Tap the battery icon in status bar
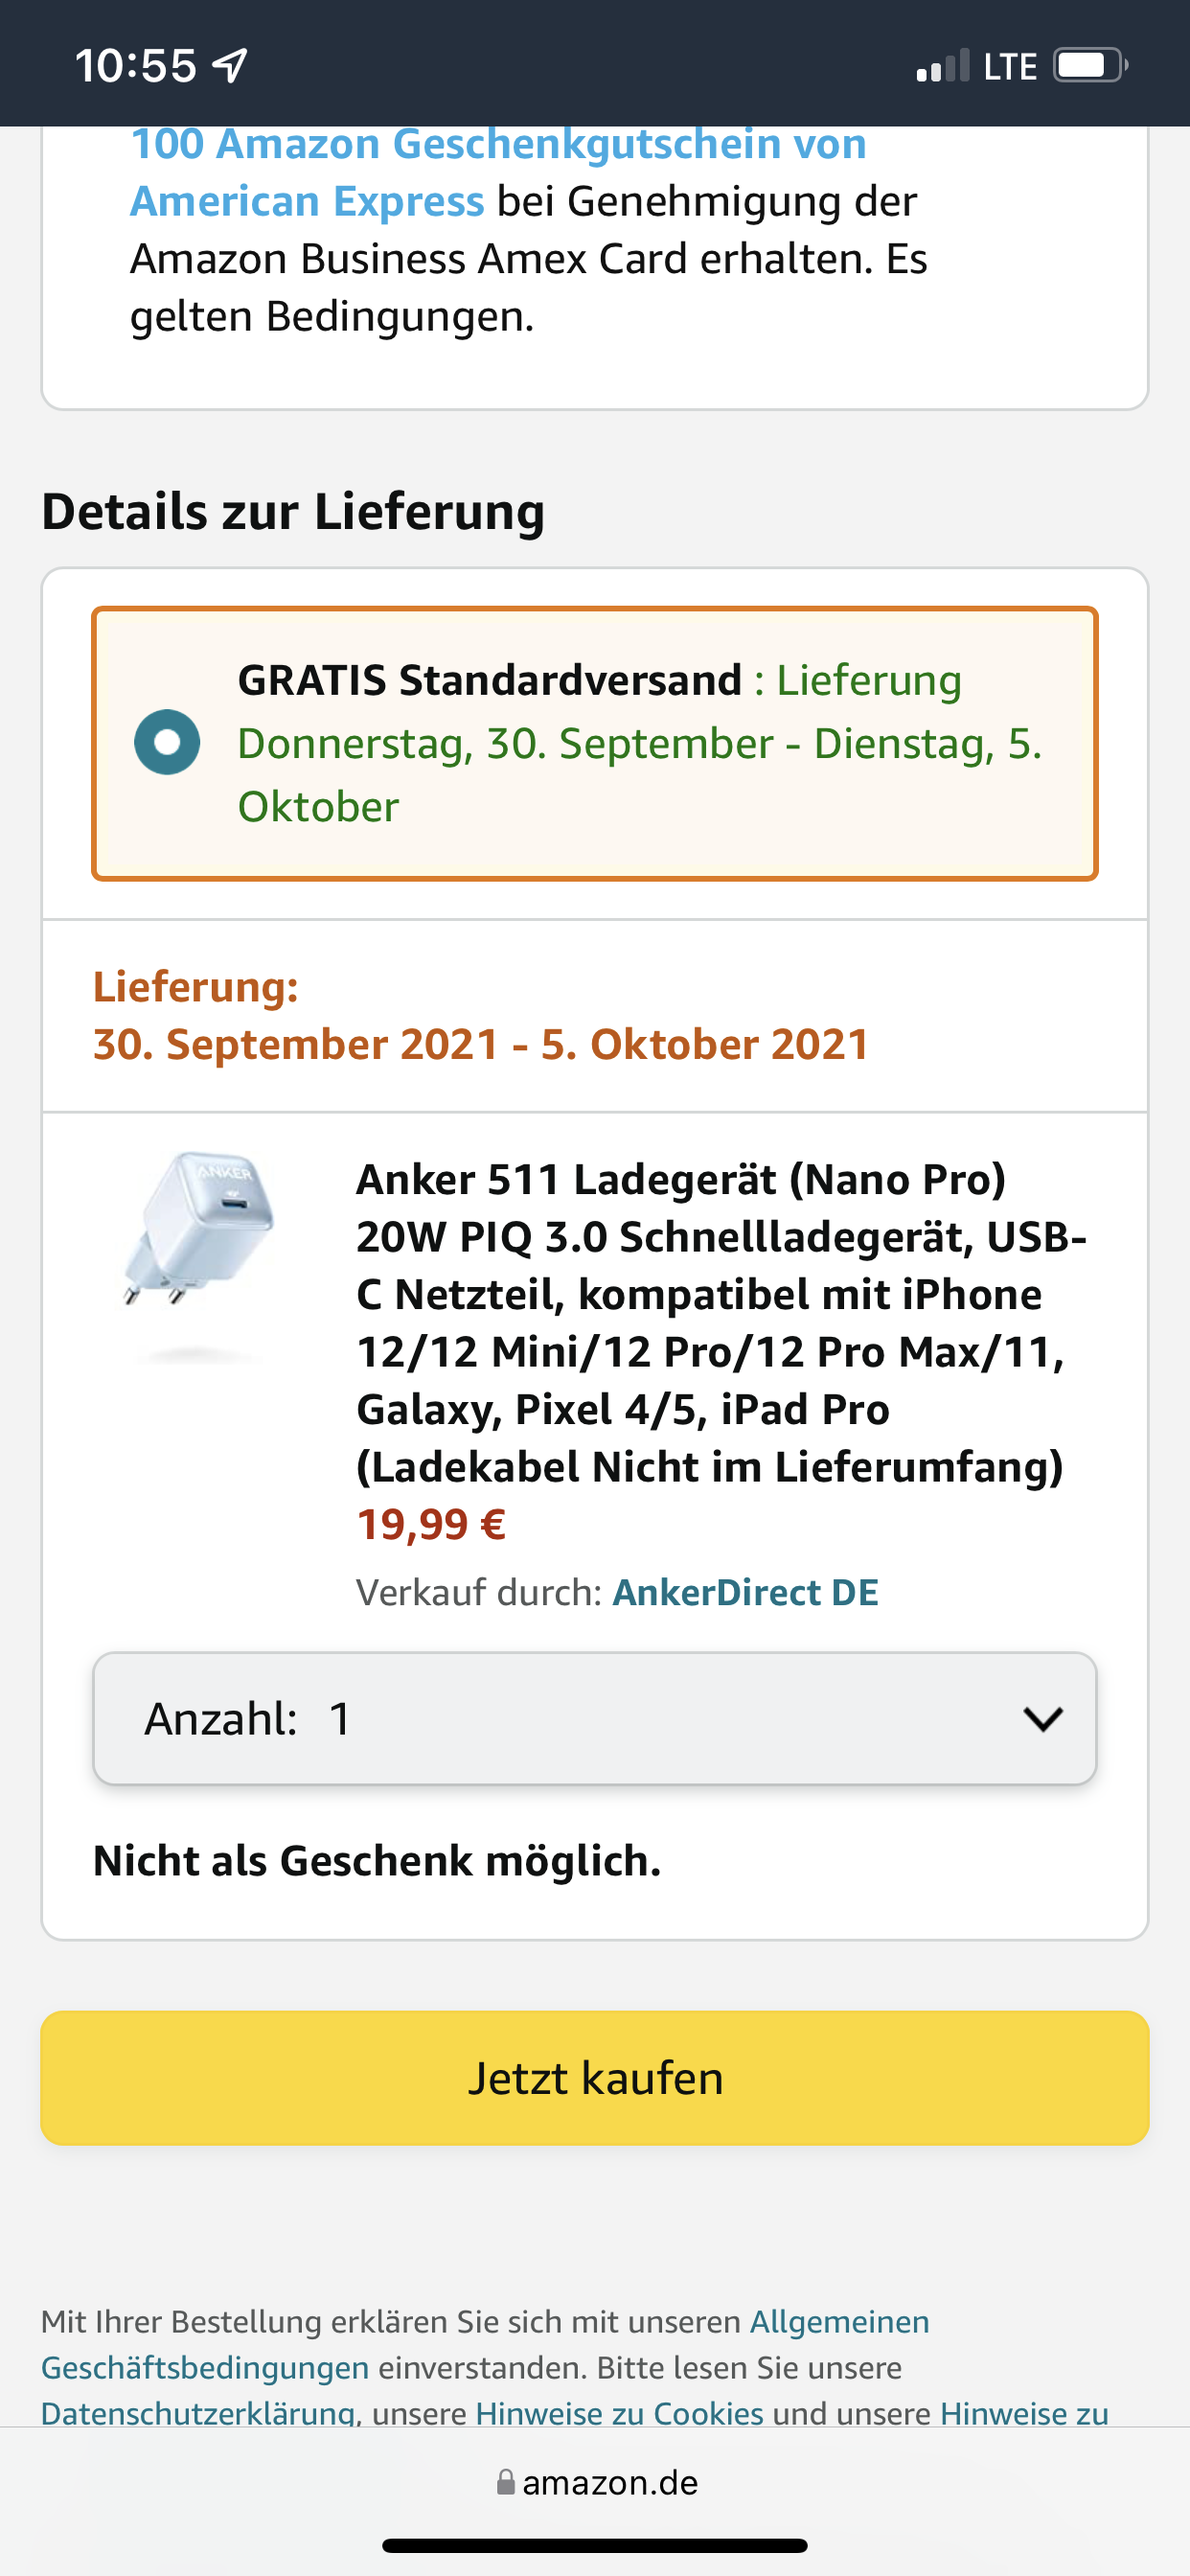This screenshot has width=1190, height=2576. (x=1090, y=66)
